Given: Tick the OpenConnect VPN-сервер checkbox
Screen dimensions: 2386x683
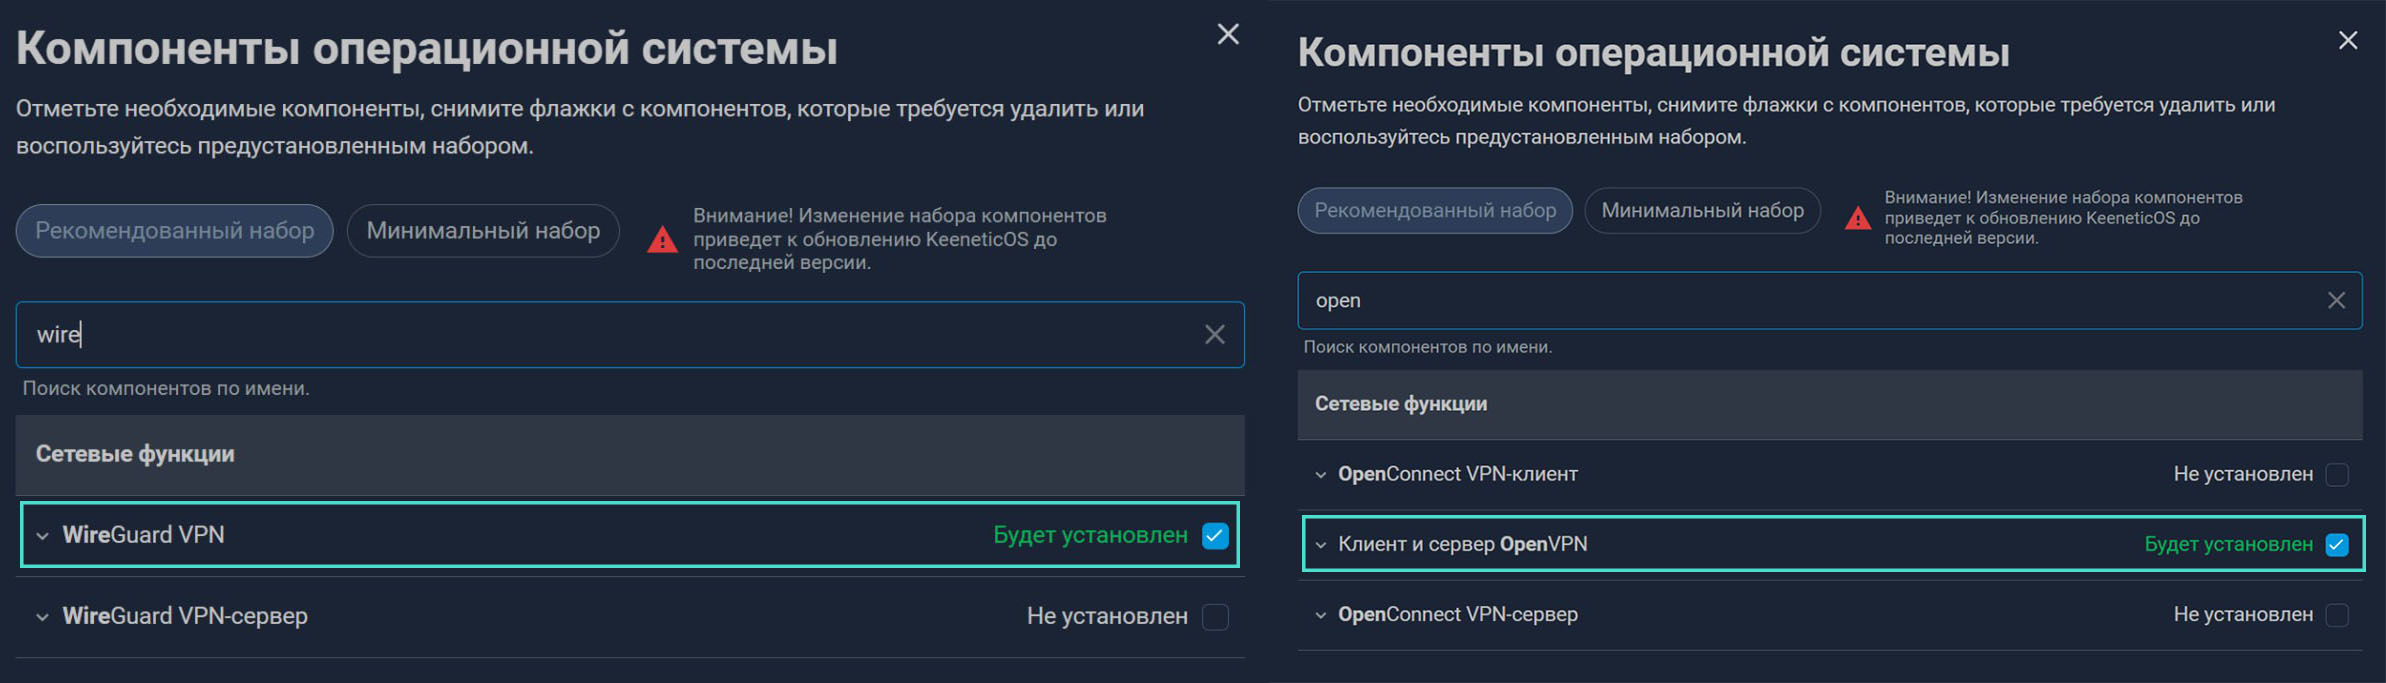Looking at the screenshot, I should tap(2337, 615).
